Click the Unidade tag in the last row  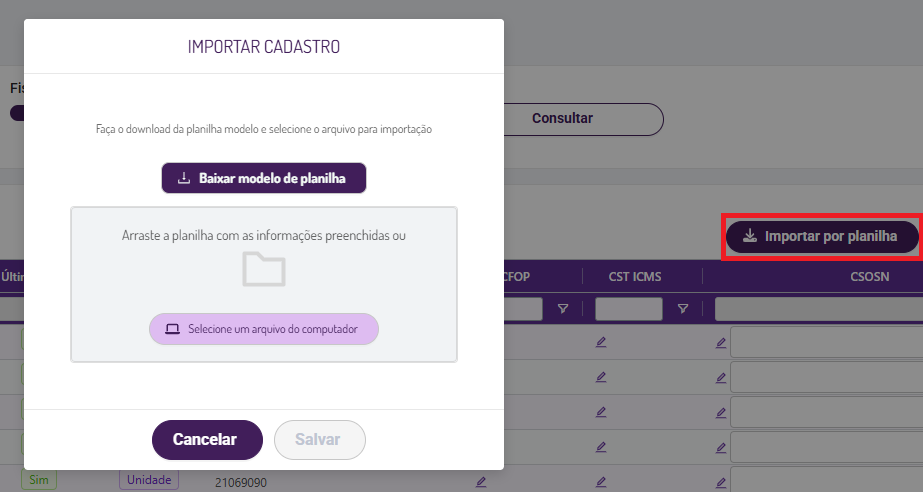149,480
